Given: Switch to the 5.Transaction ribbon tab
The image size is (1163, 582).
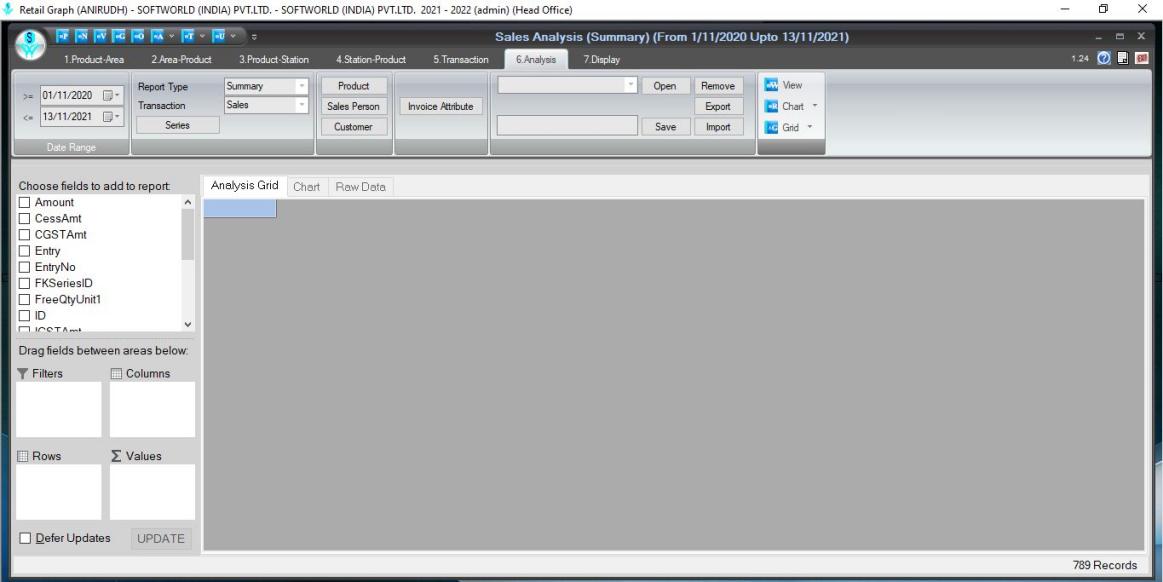Looking at the screenshot, I should tap(460, 60).
